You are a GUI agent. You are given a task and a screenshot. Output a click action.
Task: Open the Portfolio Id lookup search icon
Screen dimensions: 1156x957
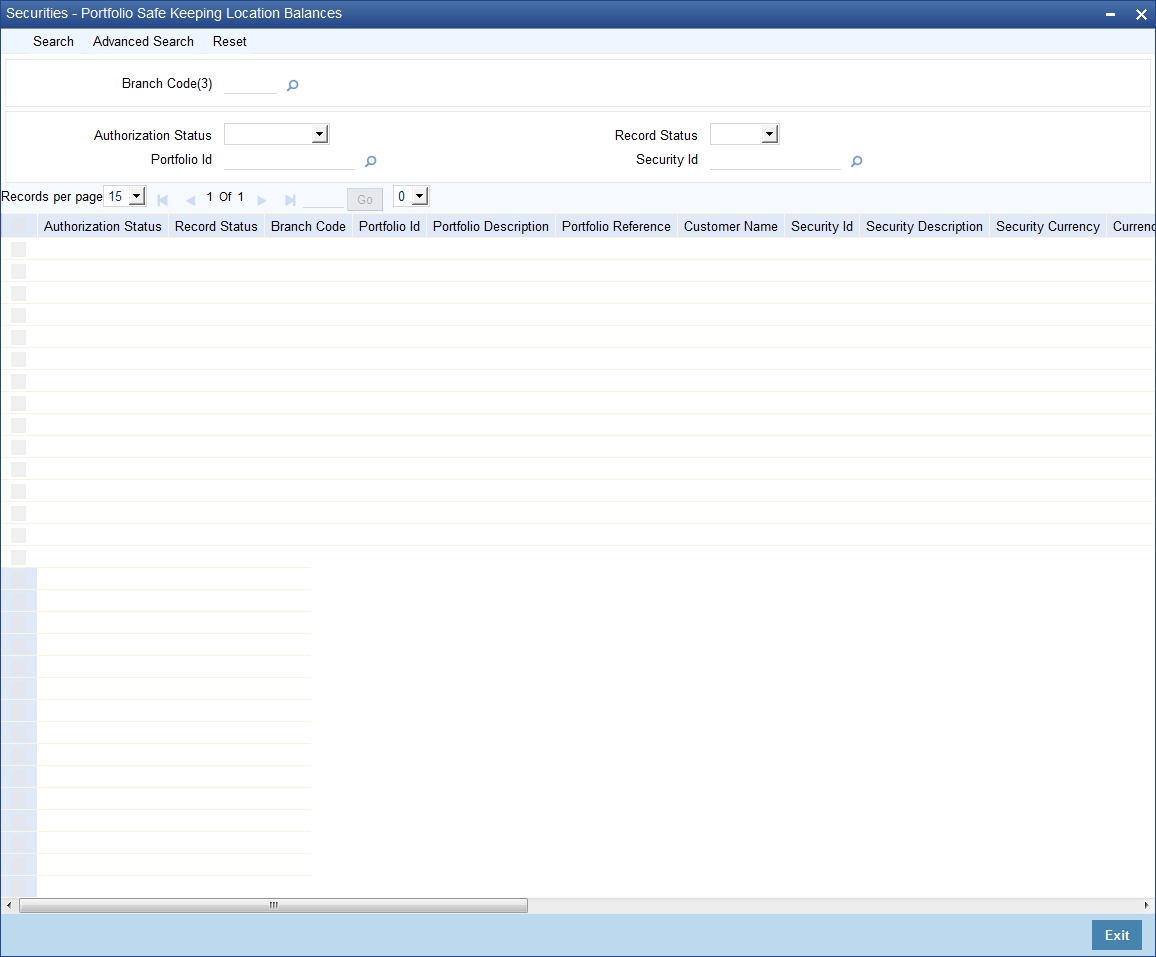[x=371, y=161]
